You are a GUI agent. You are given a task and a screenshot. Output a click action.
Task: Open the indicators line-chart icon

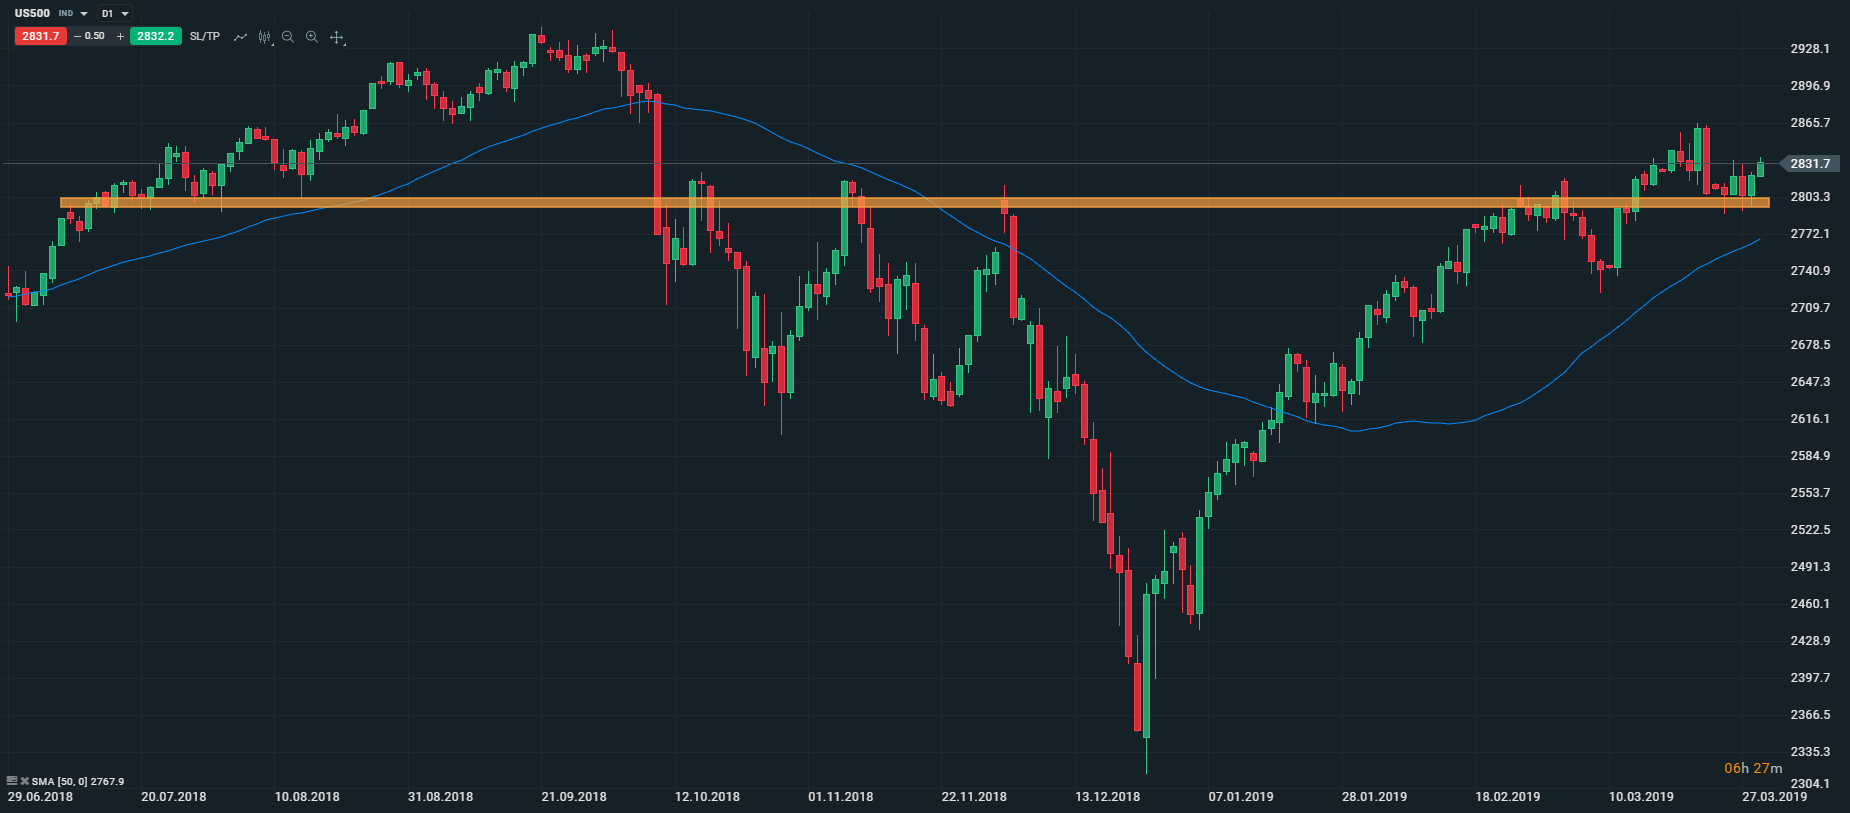240,37
